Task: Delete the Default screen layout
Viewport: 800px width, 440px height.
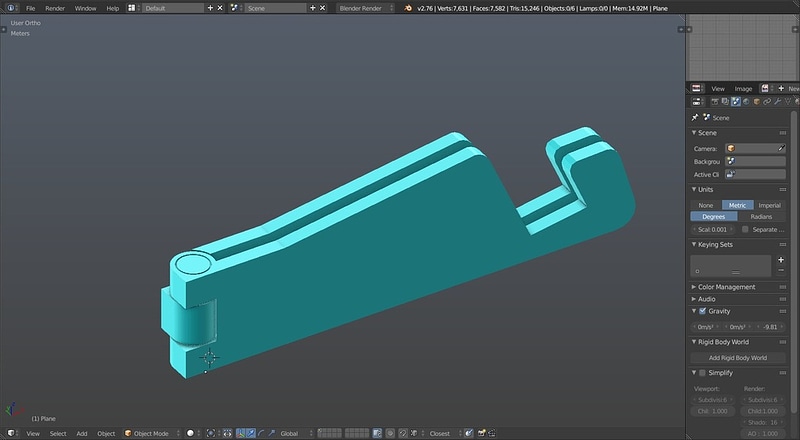Action: 220,8
